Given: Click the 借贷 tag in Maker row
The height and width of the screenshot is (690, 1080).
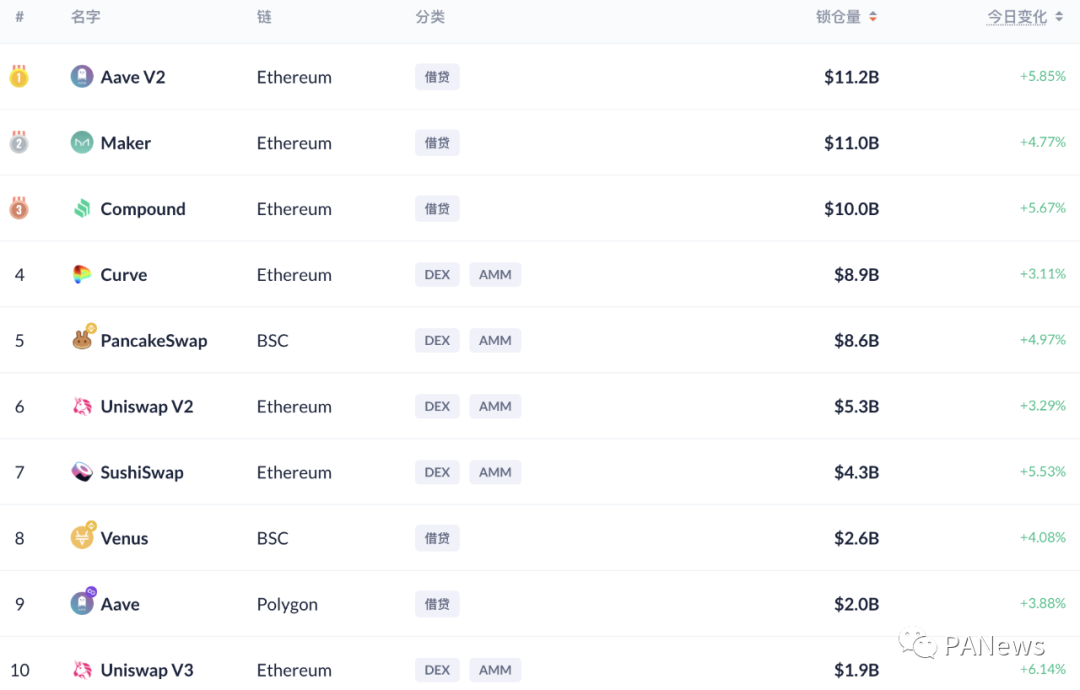Looking at the screenshot, I should (x=437, y=143).
